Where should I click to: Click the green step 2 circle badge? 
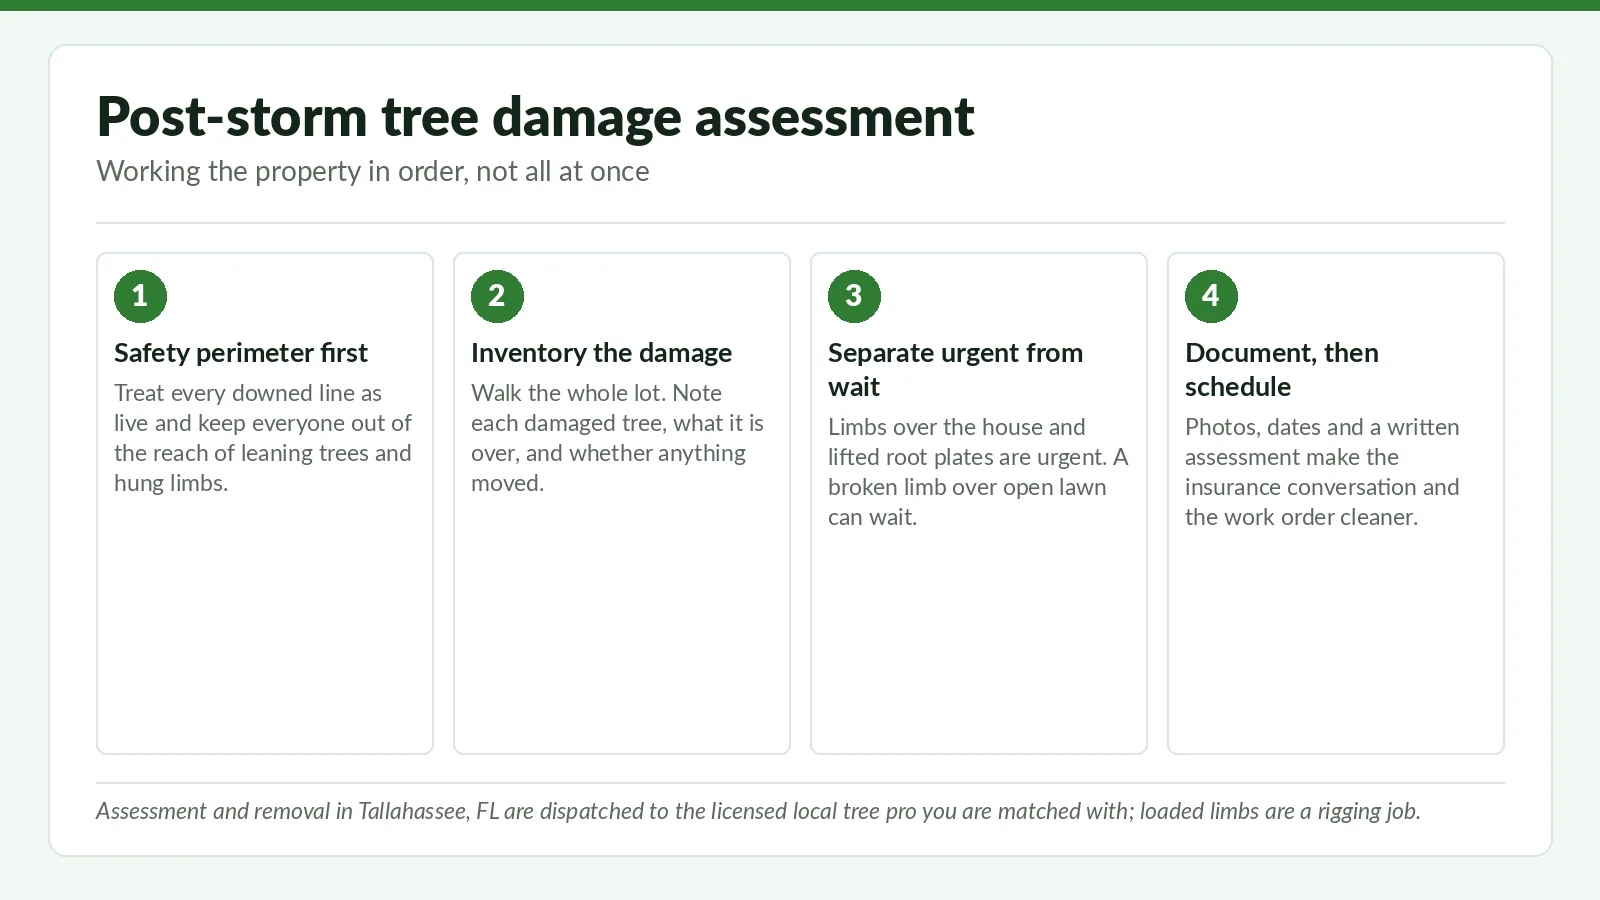[x=497, y=296]
